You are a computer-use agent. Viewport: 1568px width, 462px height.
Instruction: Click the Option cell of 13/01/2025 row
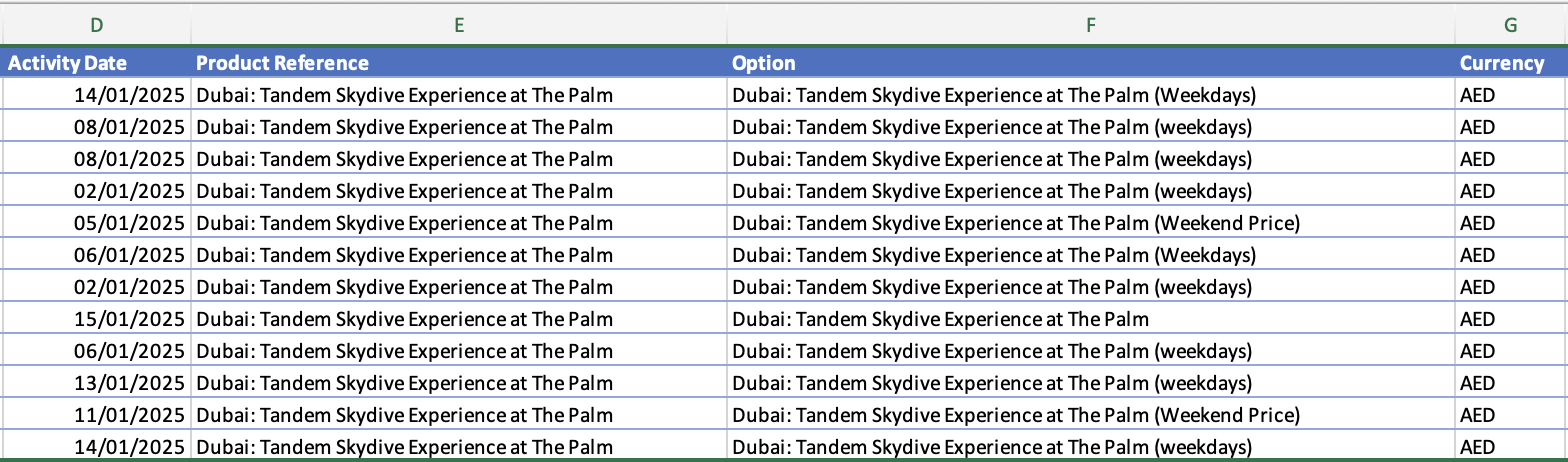pos(1091,383)
